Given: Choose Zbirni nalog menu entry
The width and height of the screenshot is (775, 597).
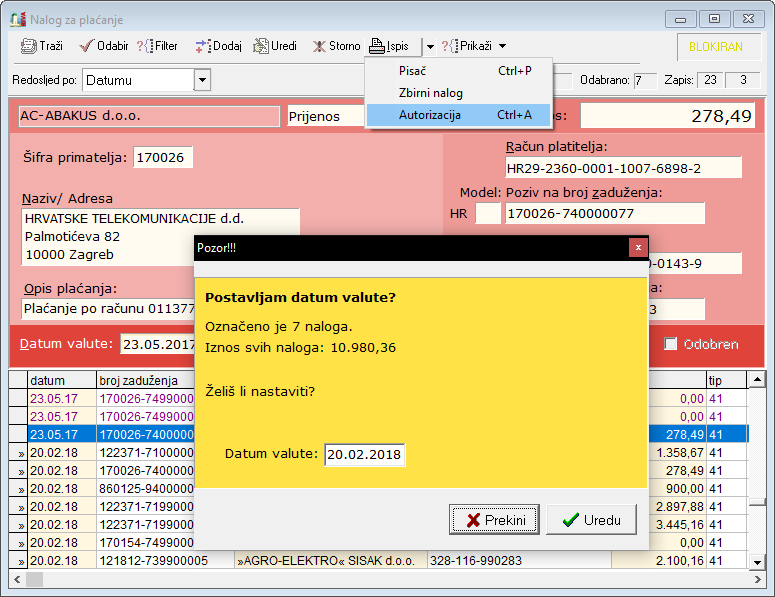Looking at the screenshot, I should click(x=431, y=93).
